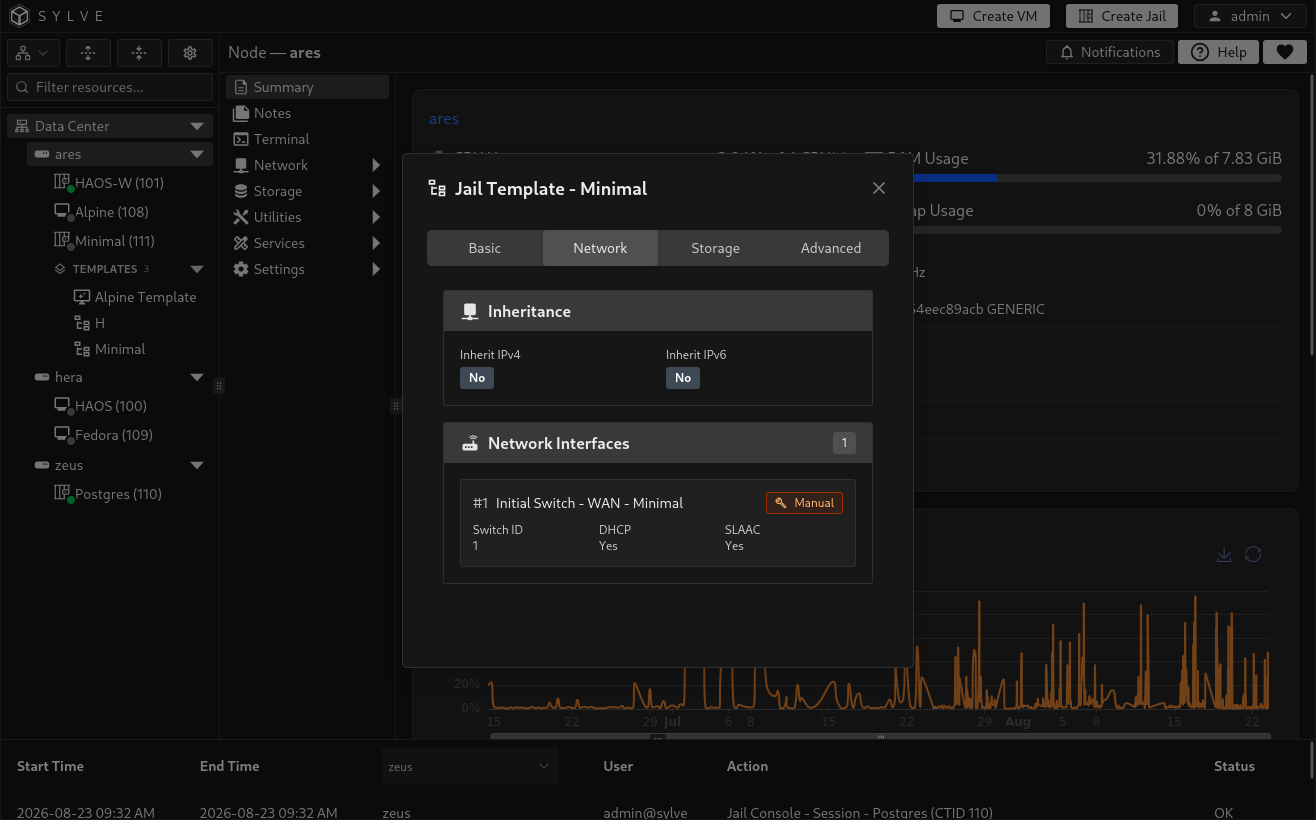The image size is (1316, 820).
Task: Collapse the hera node arrow
Action: [x=197, y=377]
